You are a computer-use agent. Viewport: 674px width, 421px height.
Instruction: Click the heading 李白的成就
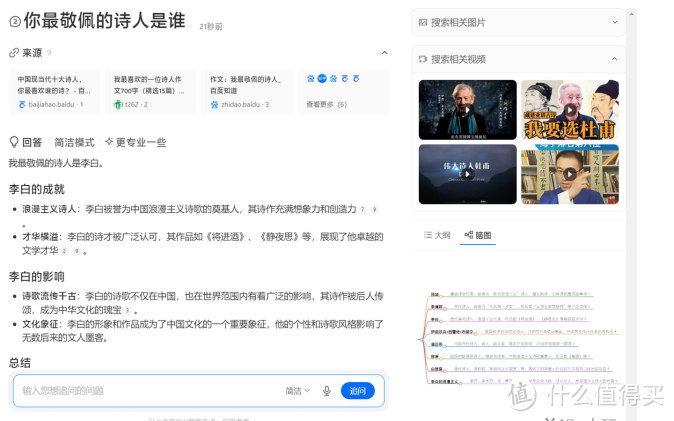37,189
